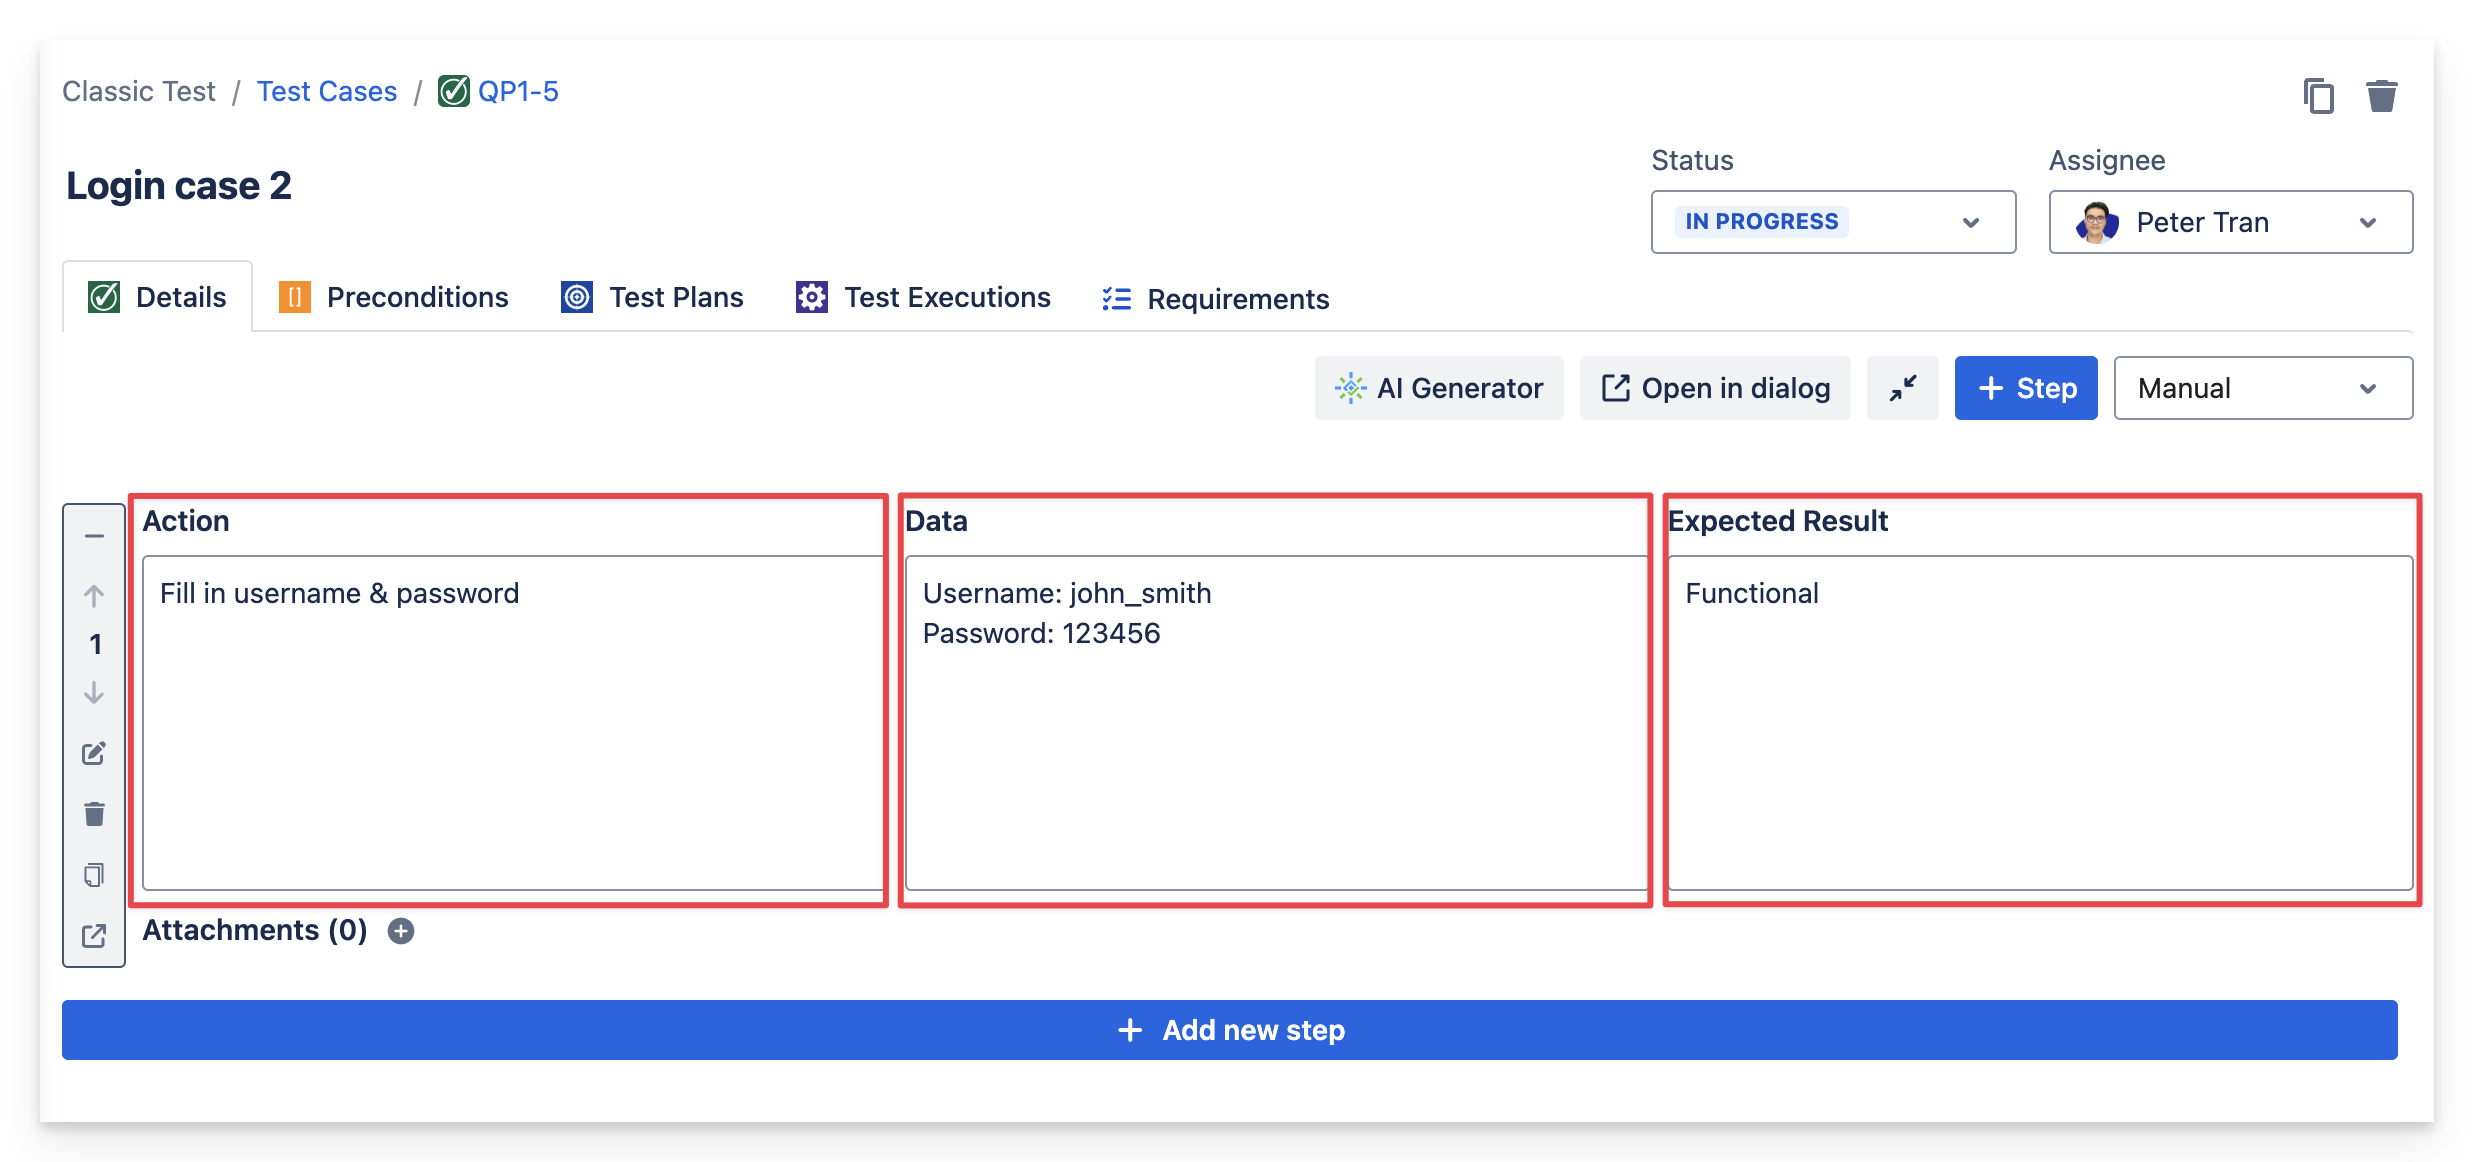Move step 1 up with arrow
The image size is (2474, 1162).
[94, 596]
